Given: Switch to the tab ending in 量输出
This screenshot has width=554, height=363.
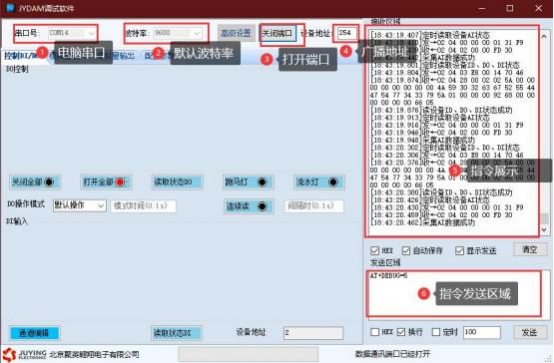Looking at the screenshot, I should 122,55.
